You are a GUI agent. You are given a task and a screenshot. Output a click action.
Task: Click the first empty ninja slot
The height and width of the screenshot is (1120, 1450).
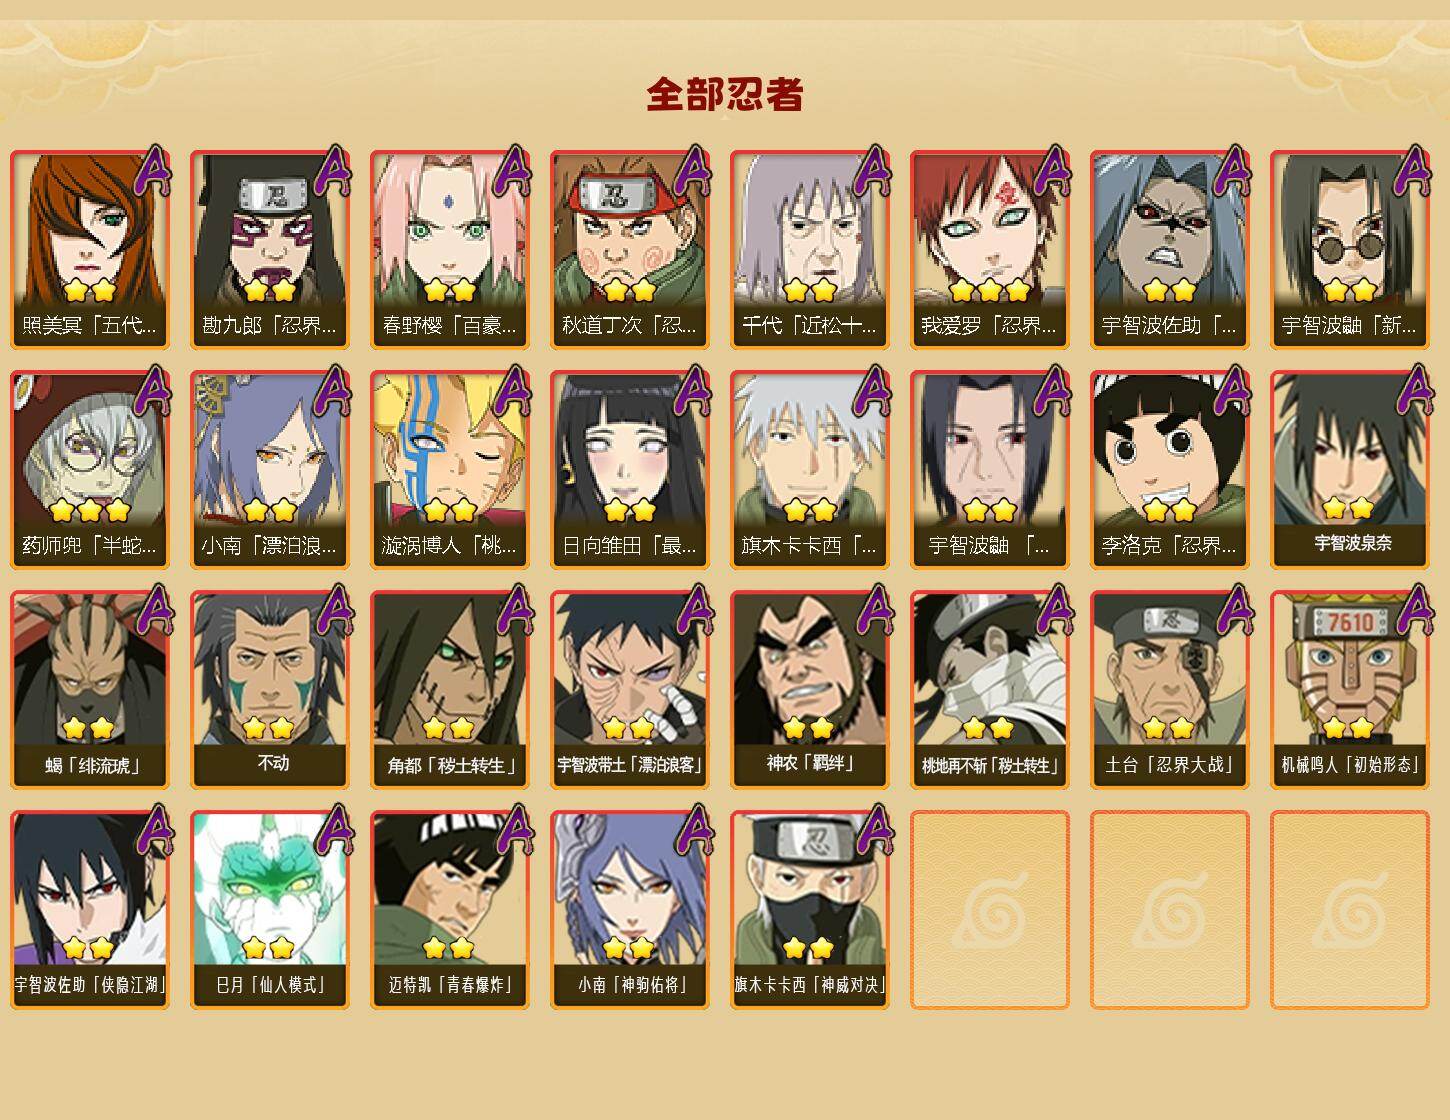[990, 910]
